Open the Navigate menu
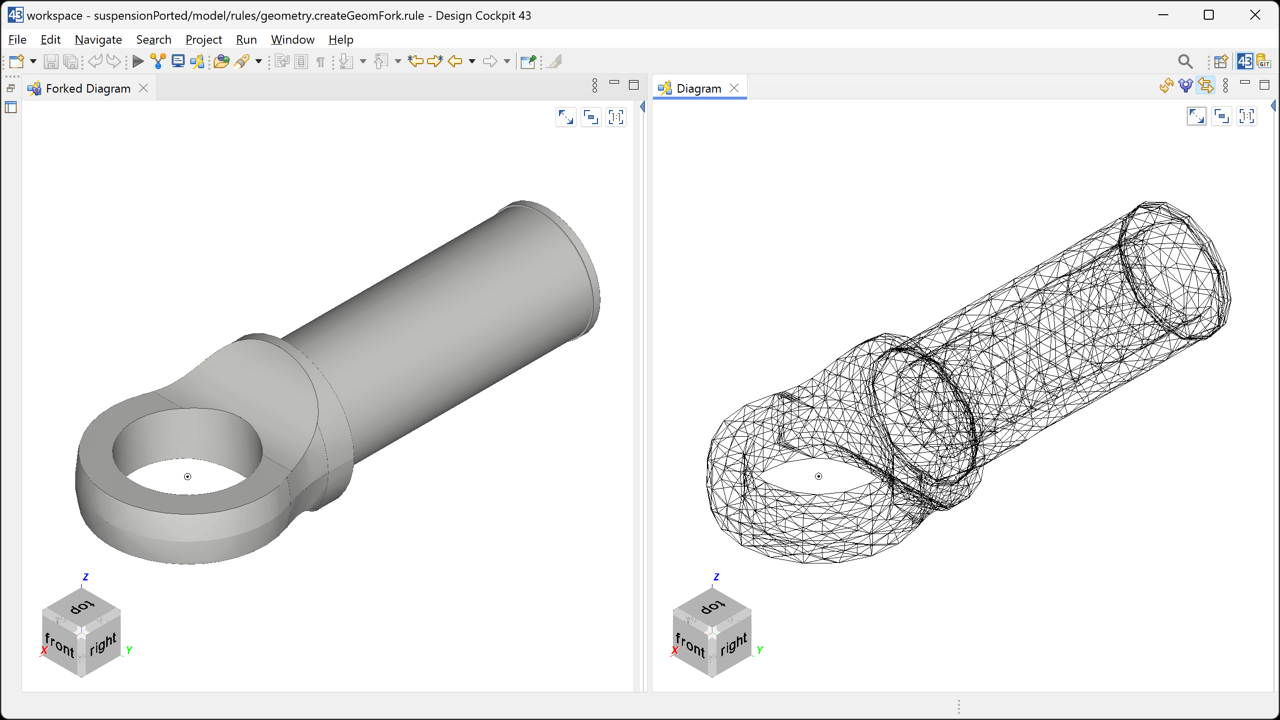 coord(98,40)
